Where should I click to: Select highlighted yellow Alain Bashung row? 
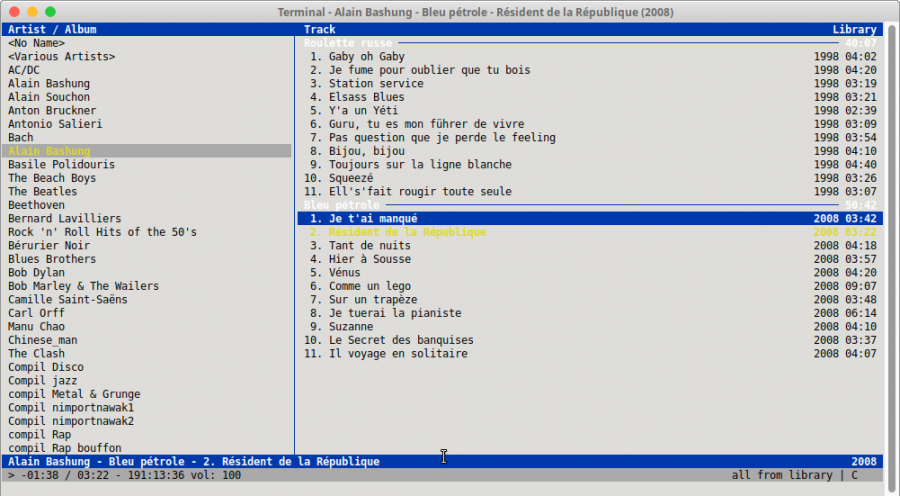coord(147,151)
